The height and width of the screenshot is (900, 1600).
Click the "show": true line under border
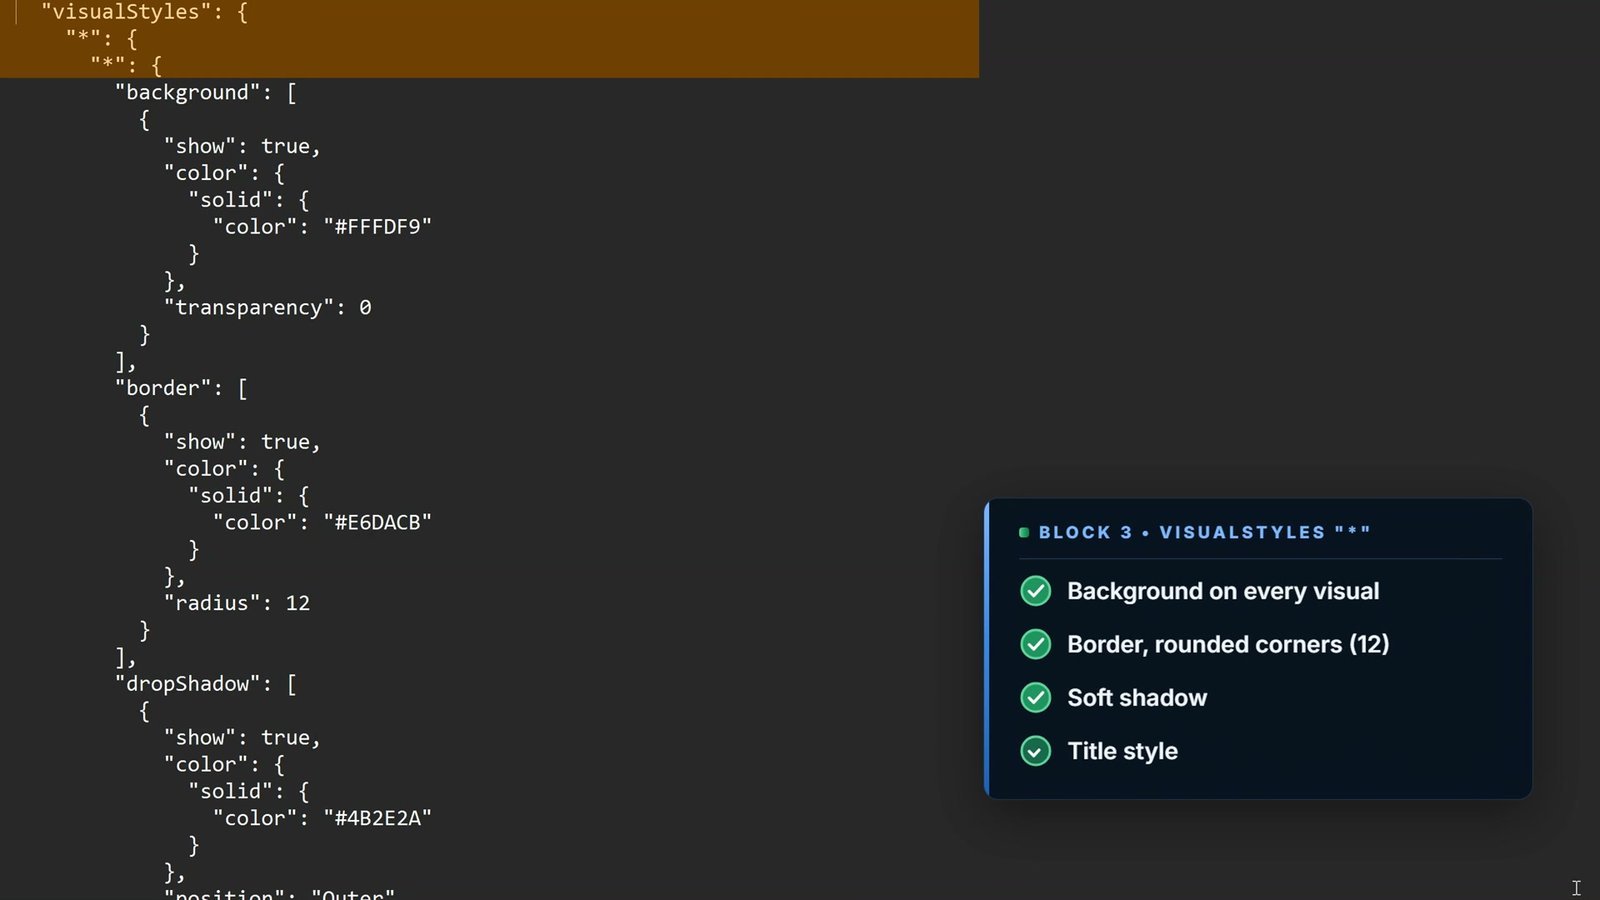tap(242, 442)
